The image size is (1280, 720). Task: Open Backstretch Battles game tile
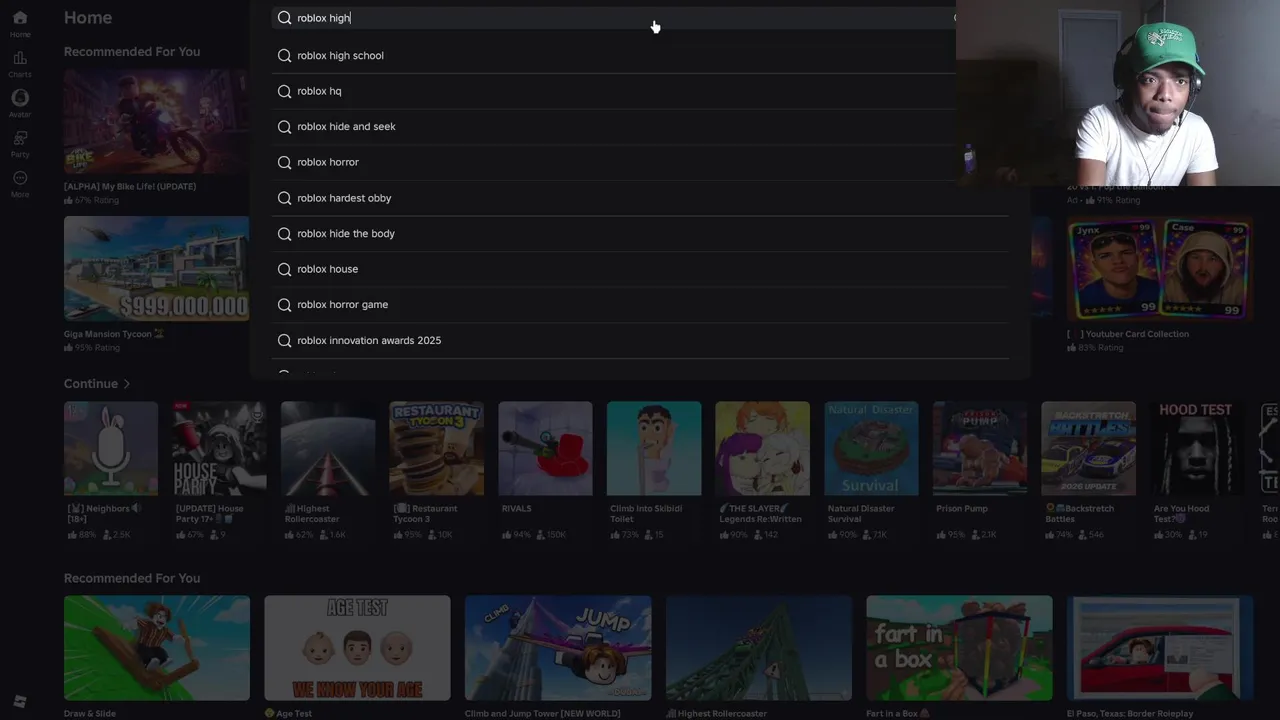point(1088,448)
